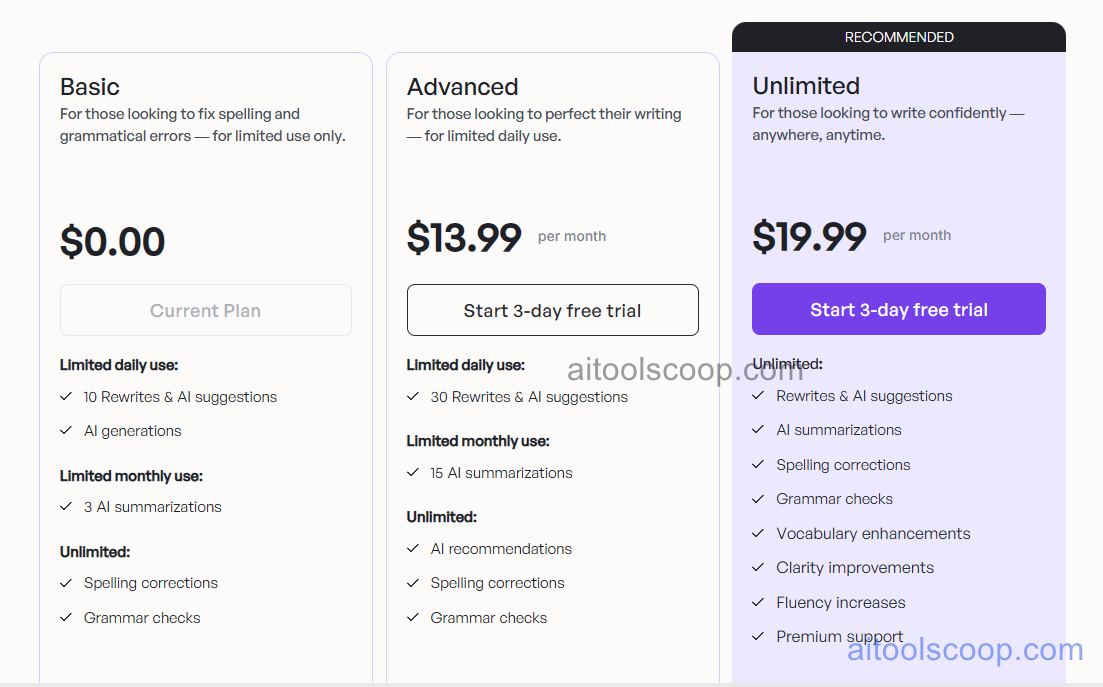Click the checkmark beside AI recommendations
Screen dimensions: 1103x687
point(413,549)
